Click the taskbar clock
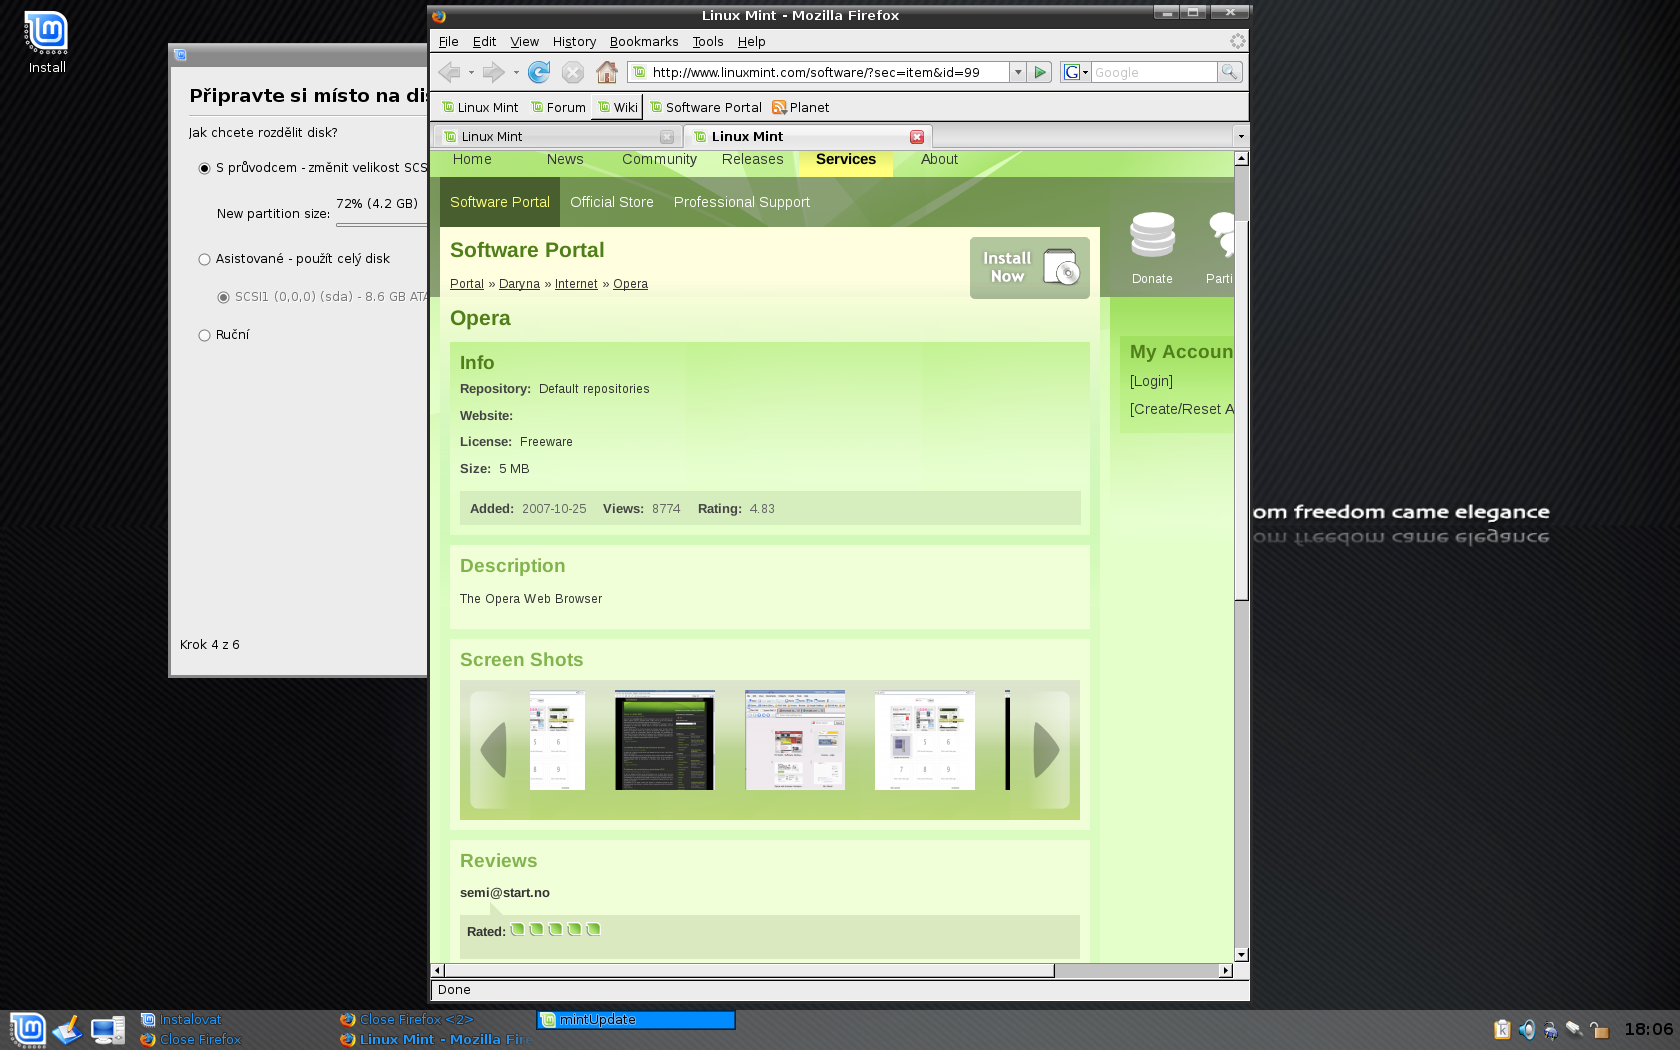 click(x=1648, y=1029)
